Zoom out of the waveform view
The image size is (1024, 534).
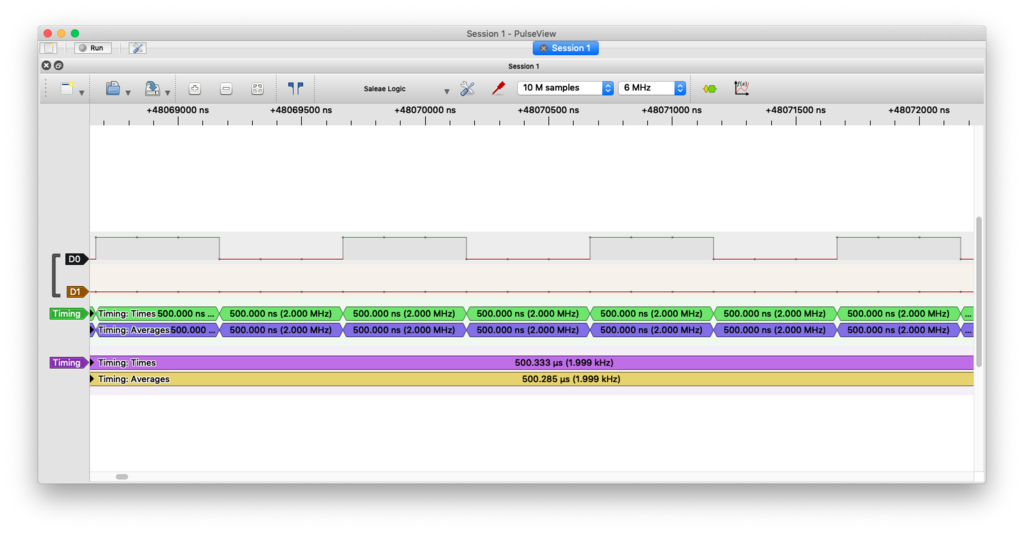coord(226,89)
